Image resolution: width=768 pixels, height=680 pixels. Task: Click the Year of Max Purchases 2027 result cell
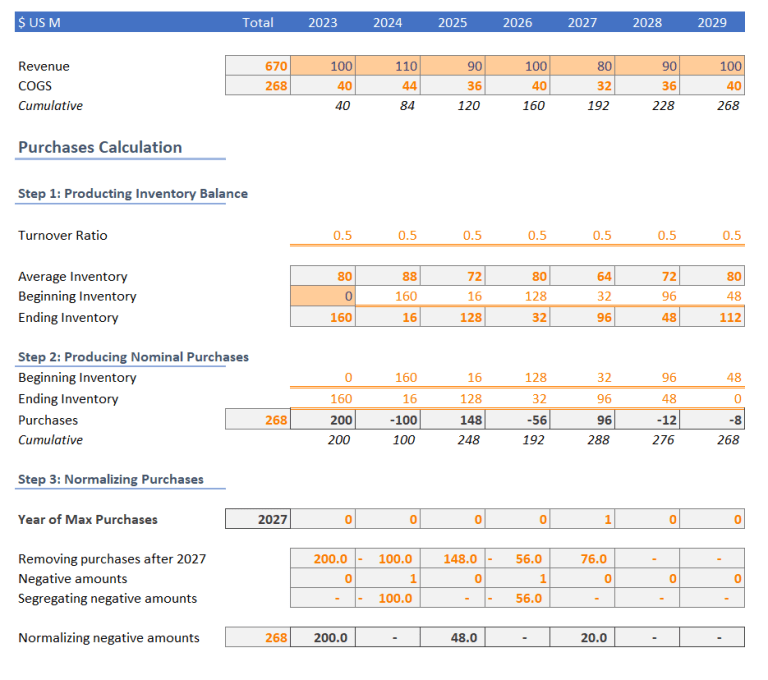coord(258,519)
